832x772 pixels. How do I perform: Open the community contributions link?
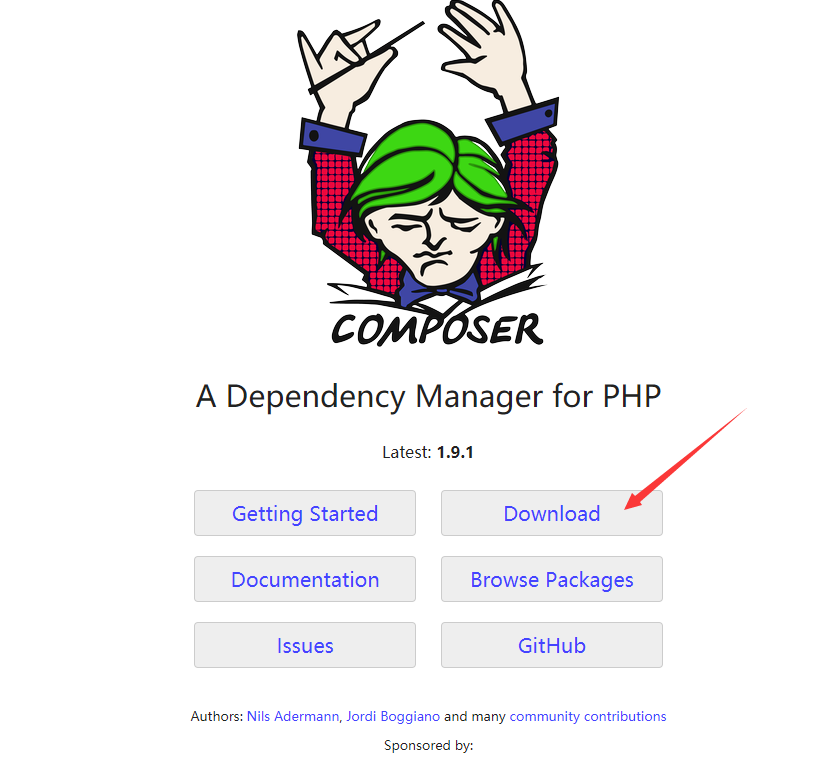(x=588, y=716)
